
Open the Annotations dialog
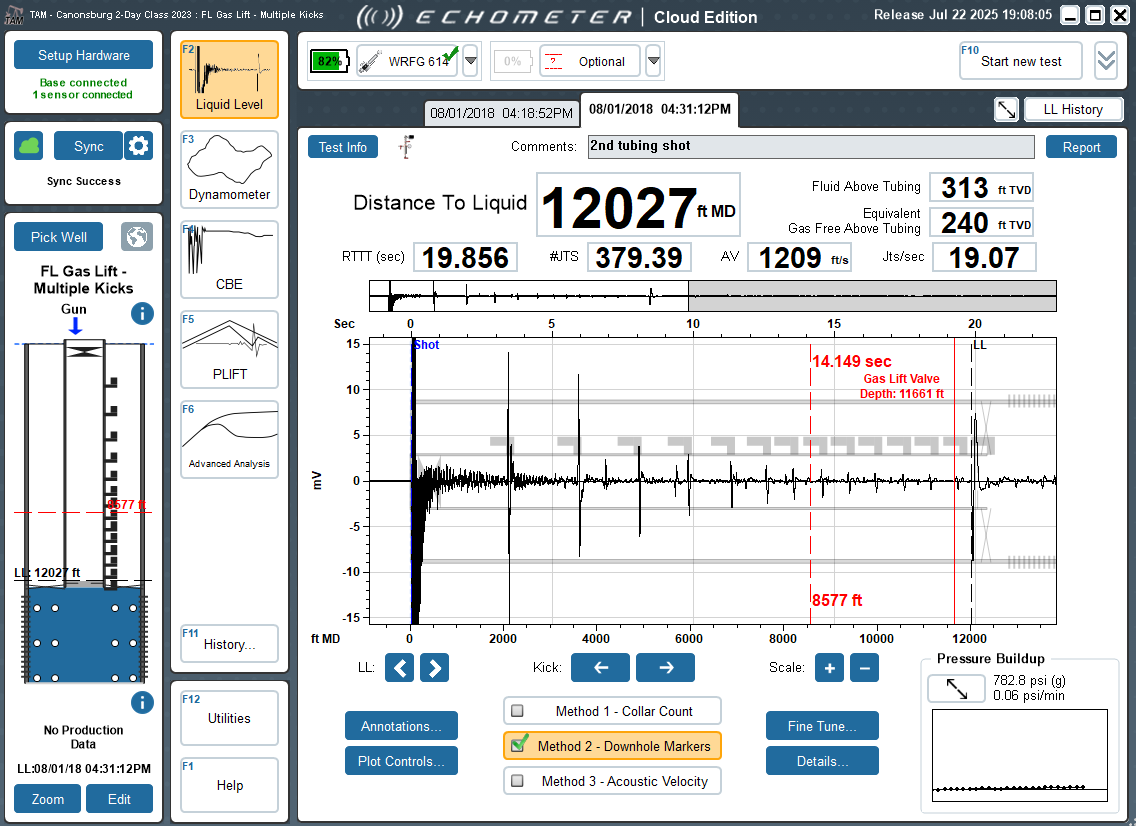pyautogui.click(x=401, y=726)
